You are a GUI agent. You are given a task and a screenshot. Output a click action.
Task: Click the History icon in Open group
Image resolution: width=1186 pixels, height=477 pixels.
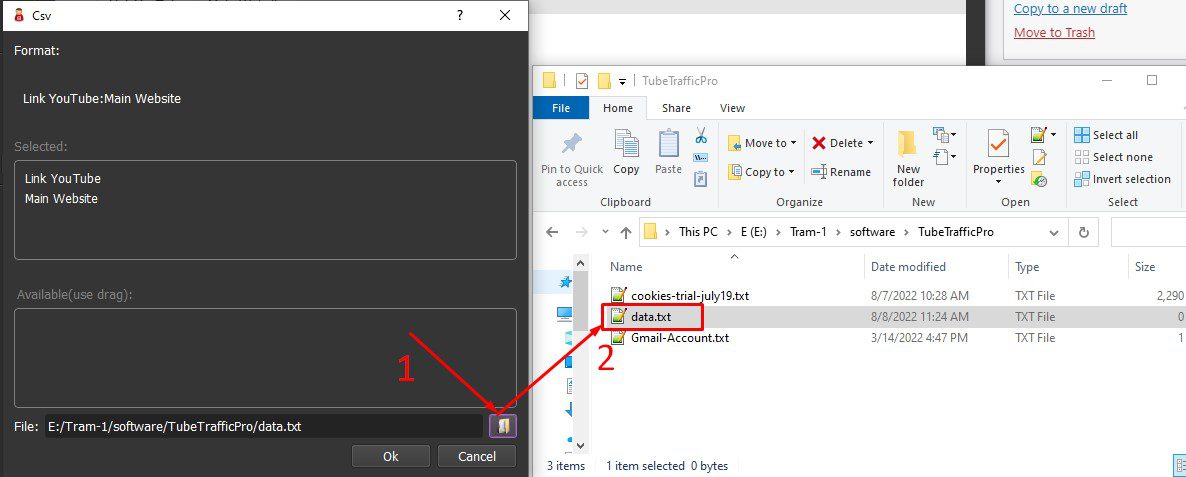(x=1039, y=180)
